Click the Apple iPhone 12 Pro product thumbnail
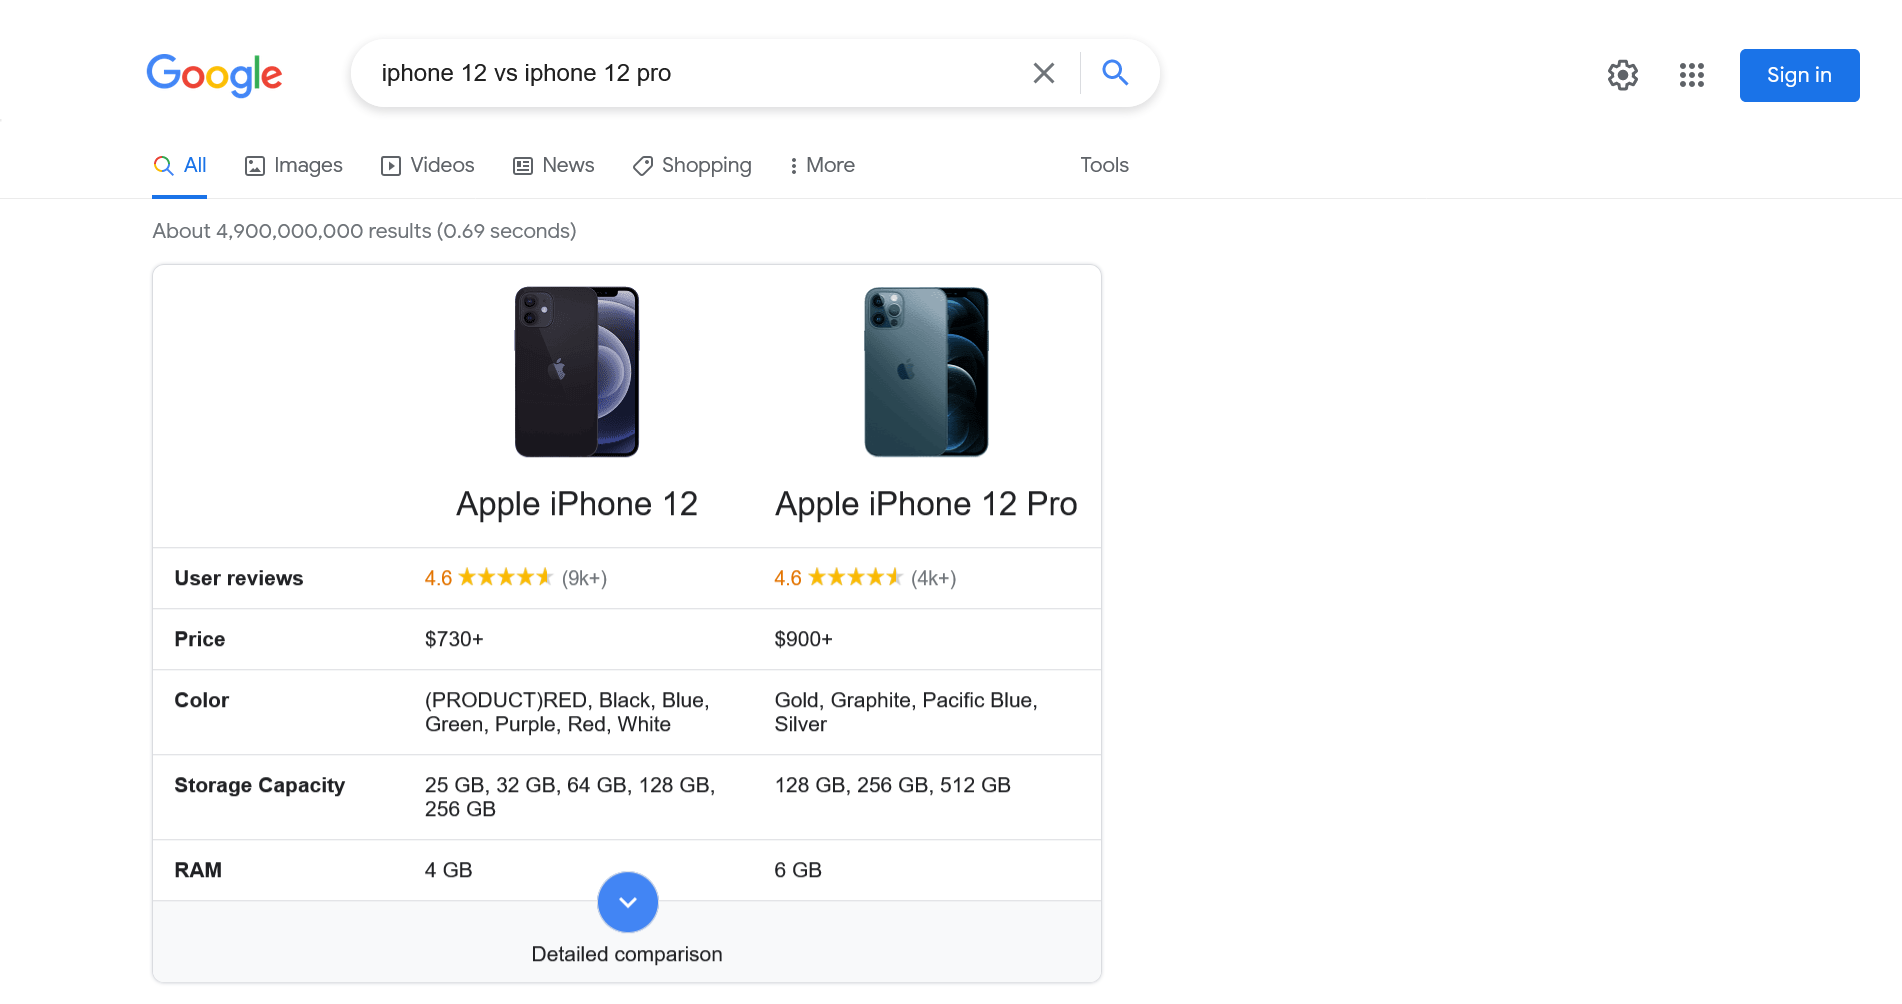1902x1004 pixels. (x=925, y=371)
